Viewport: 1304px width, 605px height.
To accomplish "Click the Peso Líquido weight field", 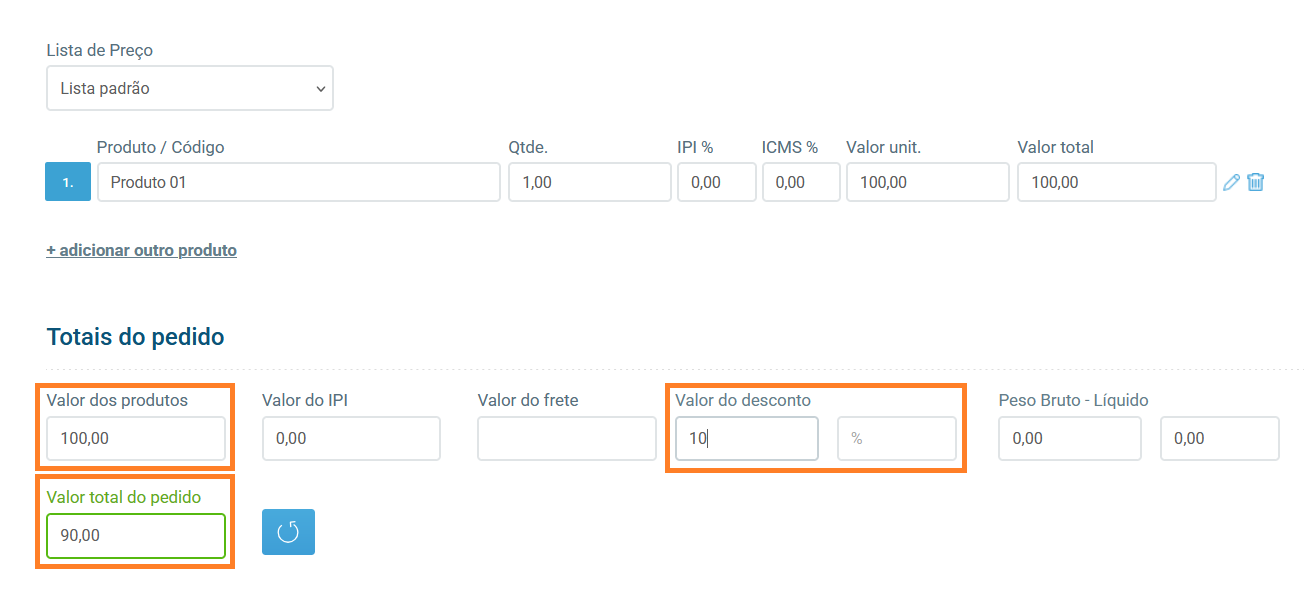I will [x=1219, y=438].
